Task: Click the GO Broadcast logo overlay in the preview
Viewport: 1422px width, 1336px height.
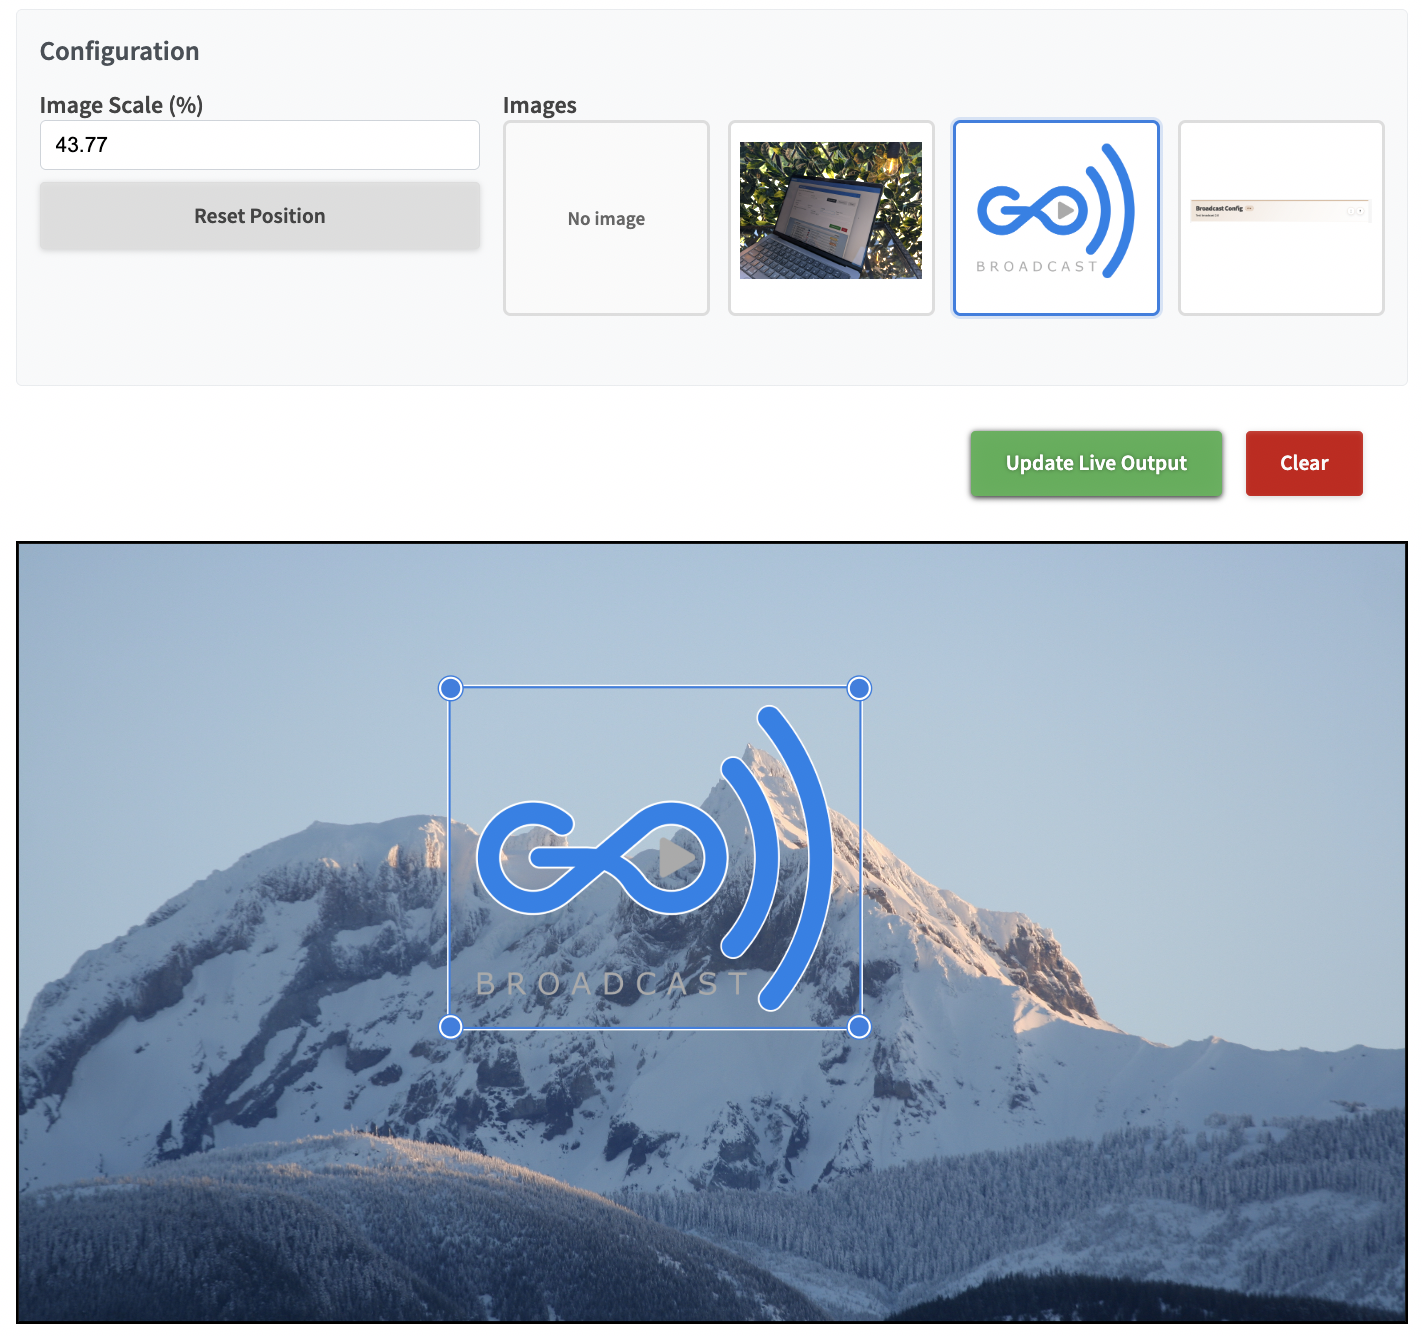Action: pos(655,858)
